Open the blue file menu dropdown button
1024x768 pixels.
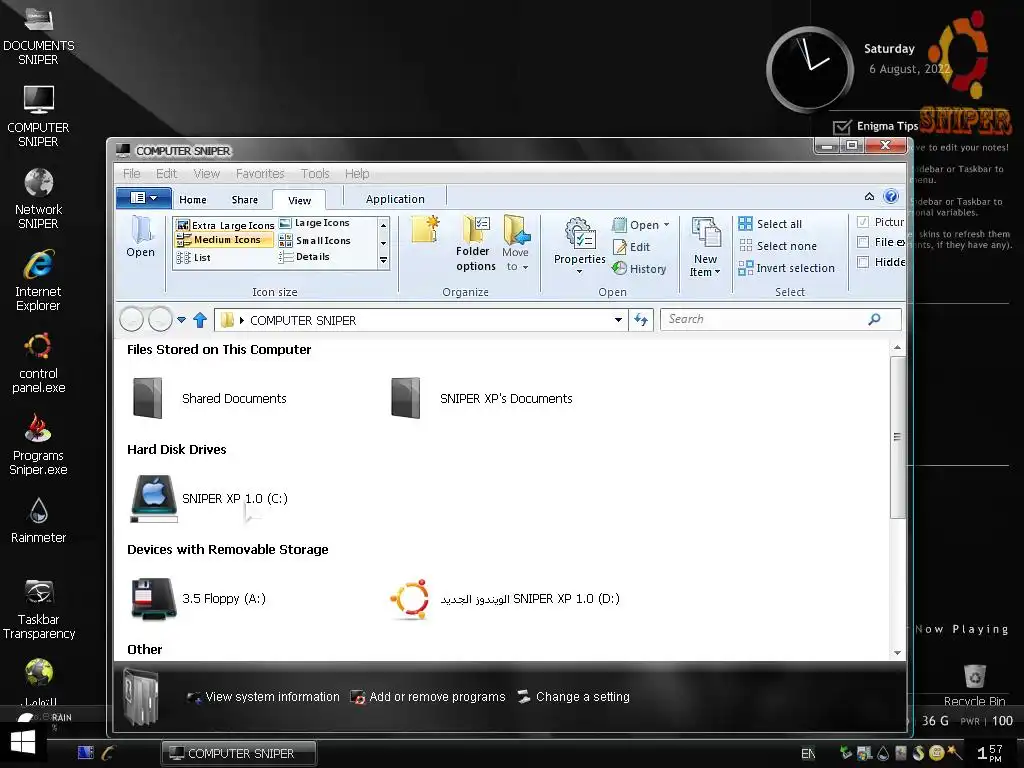144,198
